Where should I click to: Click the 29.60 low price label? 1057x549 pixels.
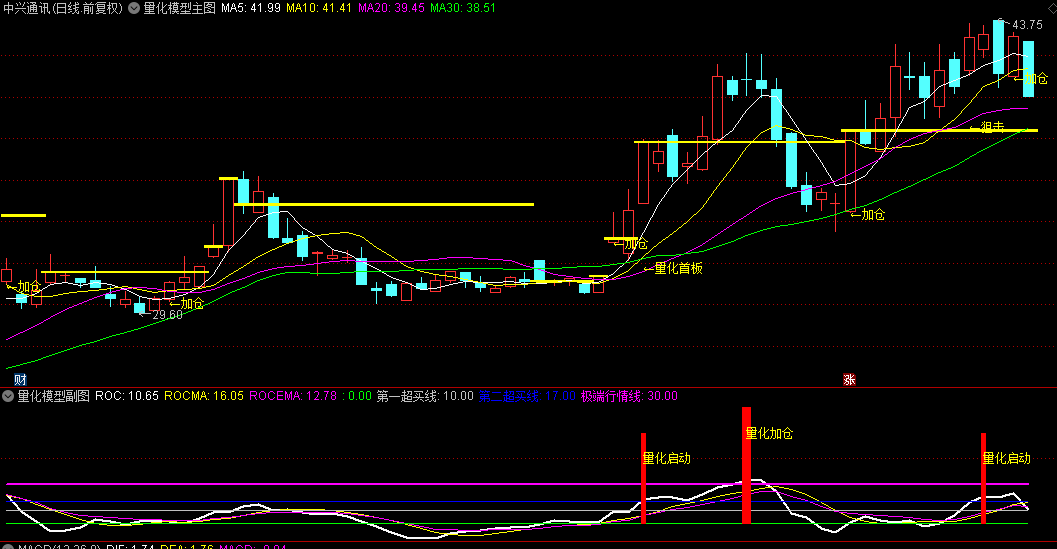pos(167,315)
